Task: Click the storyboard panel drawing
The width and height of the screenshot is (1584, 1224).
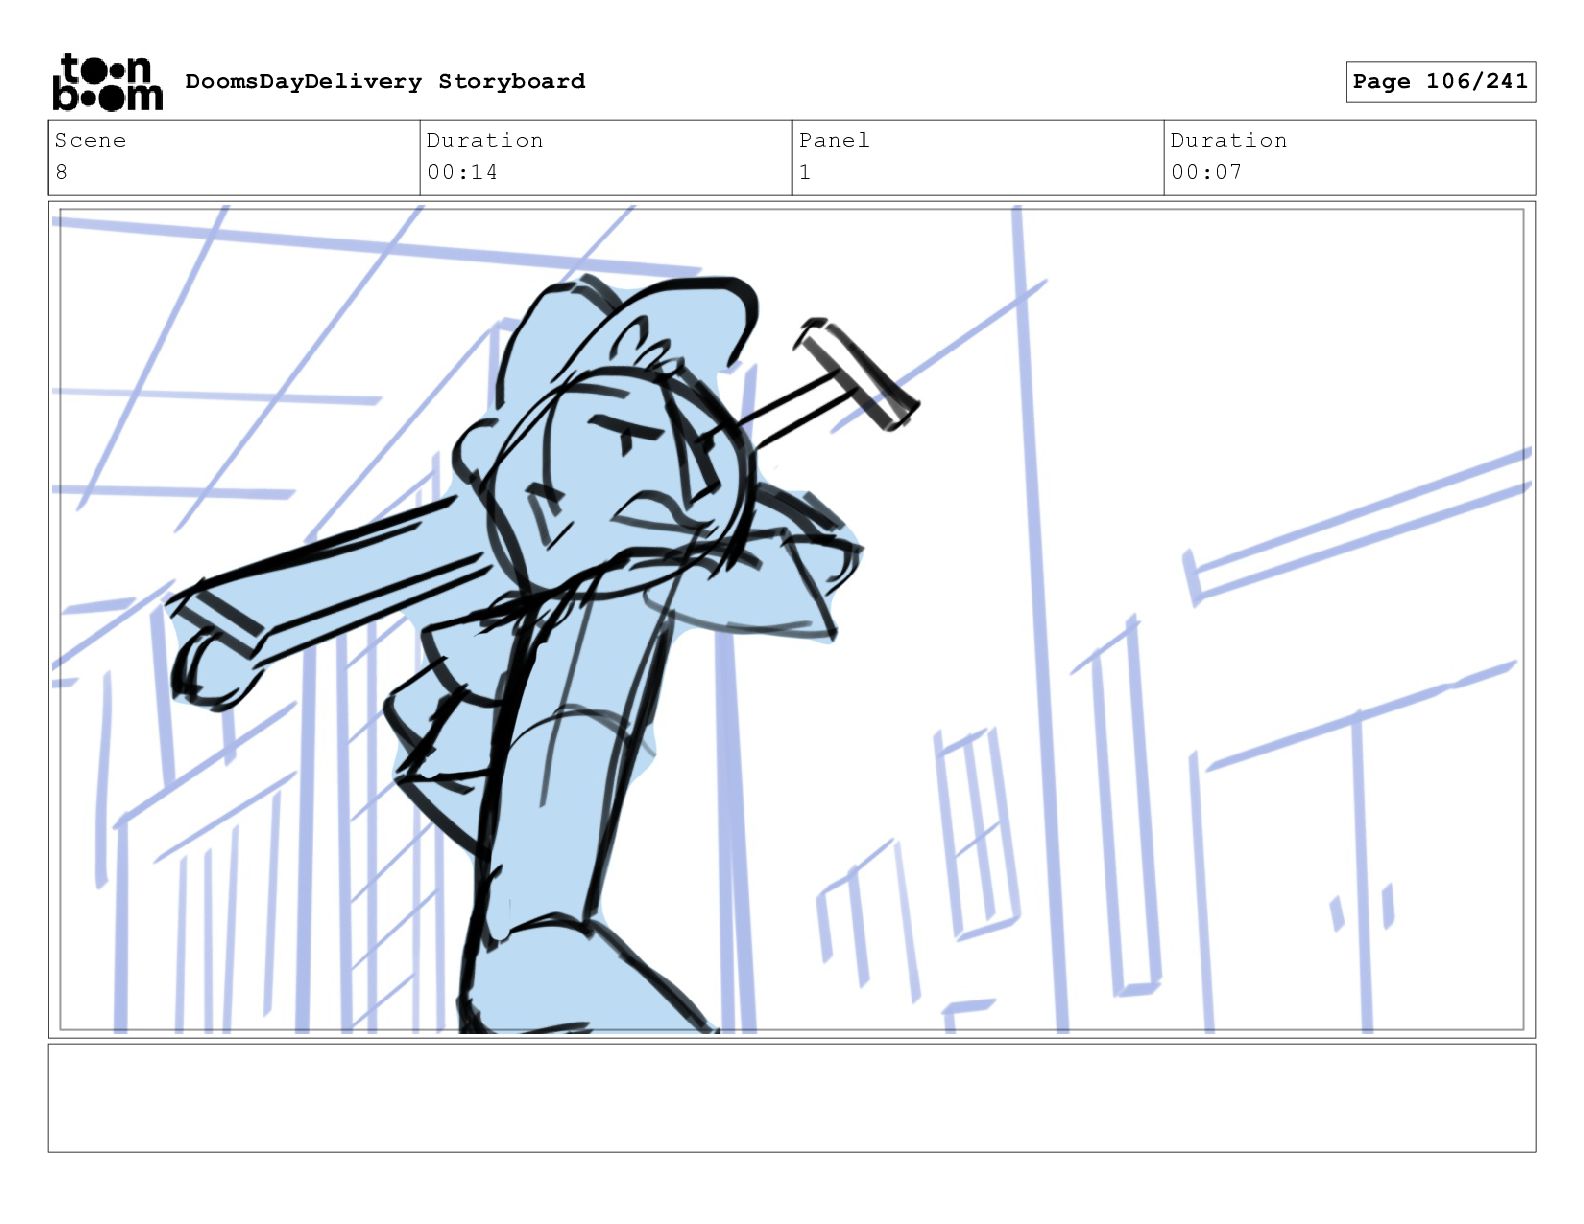Action: (791, 619)
